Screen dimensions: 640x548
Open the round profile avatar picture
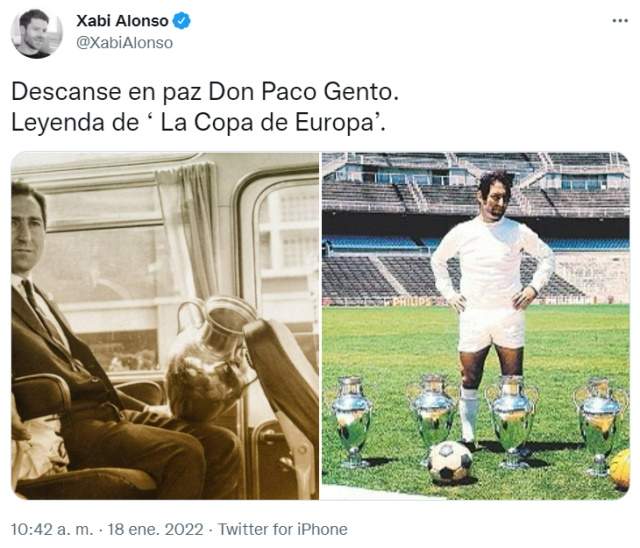tap(37, 33)
